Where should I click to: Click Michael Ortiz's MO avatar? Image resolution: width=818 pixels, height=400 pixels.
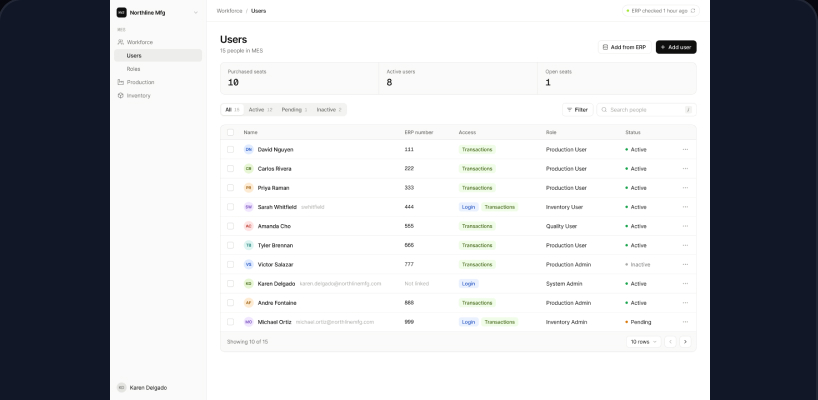248,322
